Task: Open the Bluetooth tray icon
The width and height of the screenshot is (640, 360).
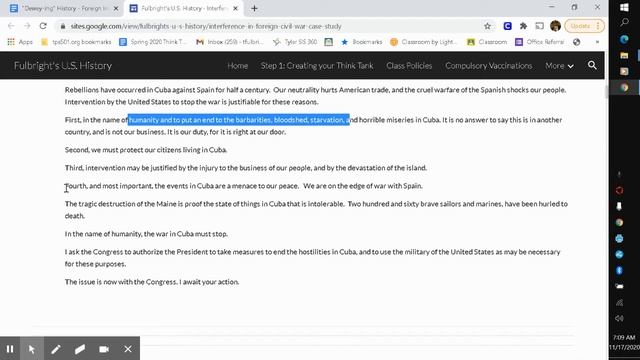Action: coord(619,270)
